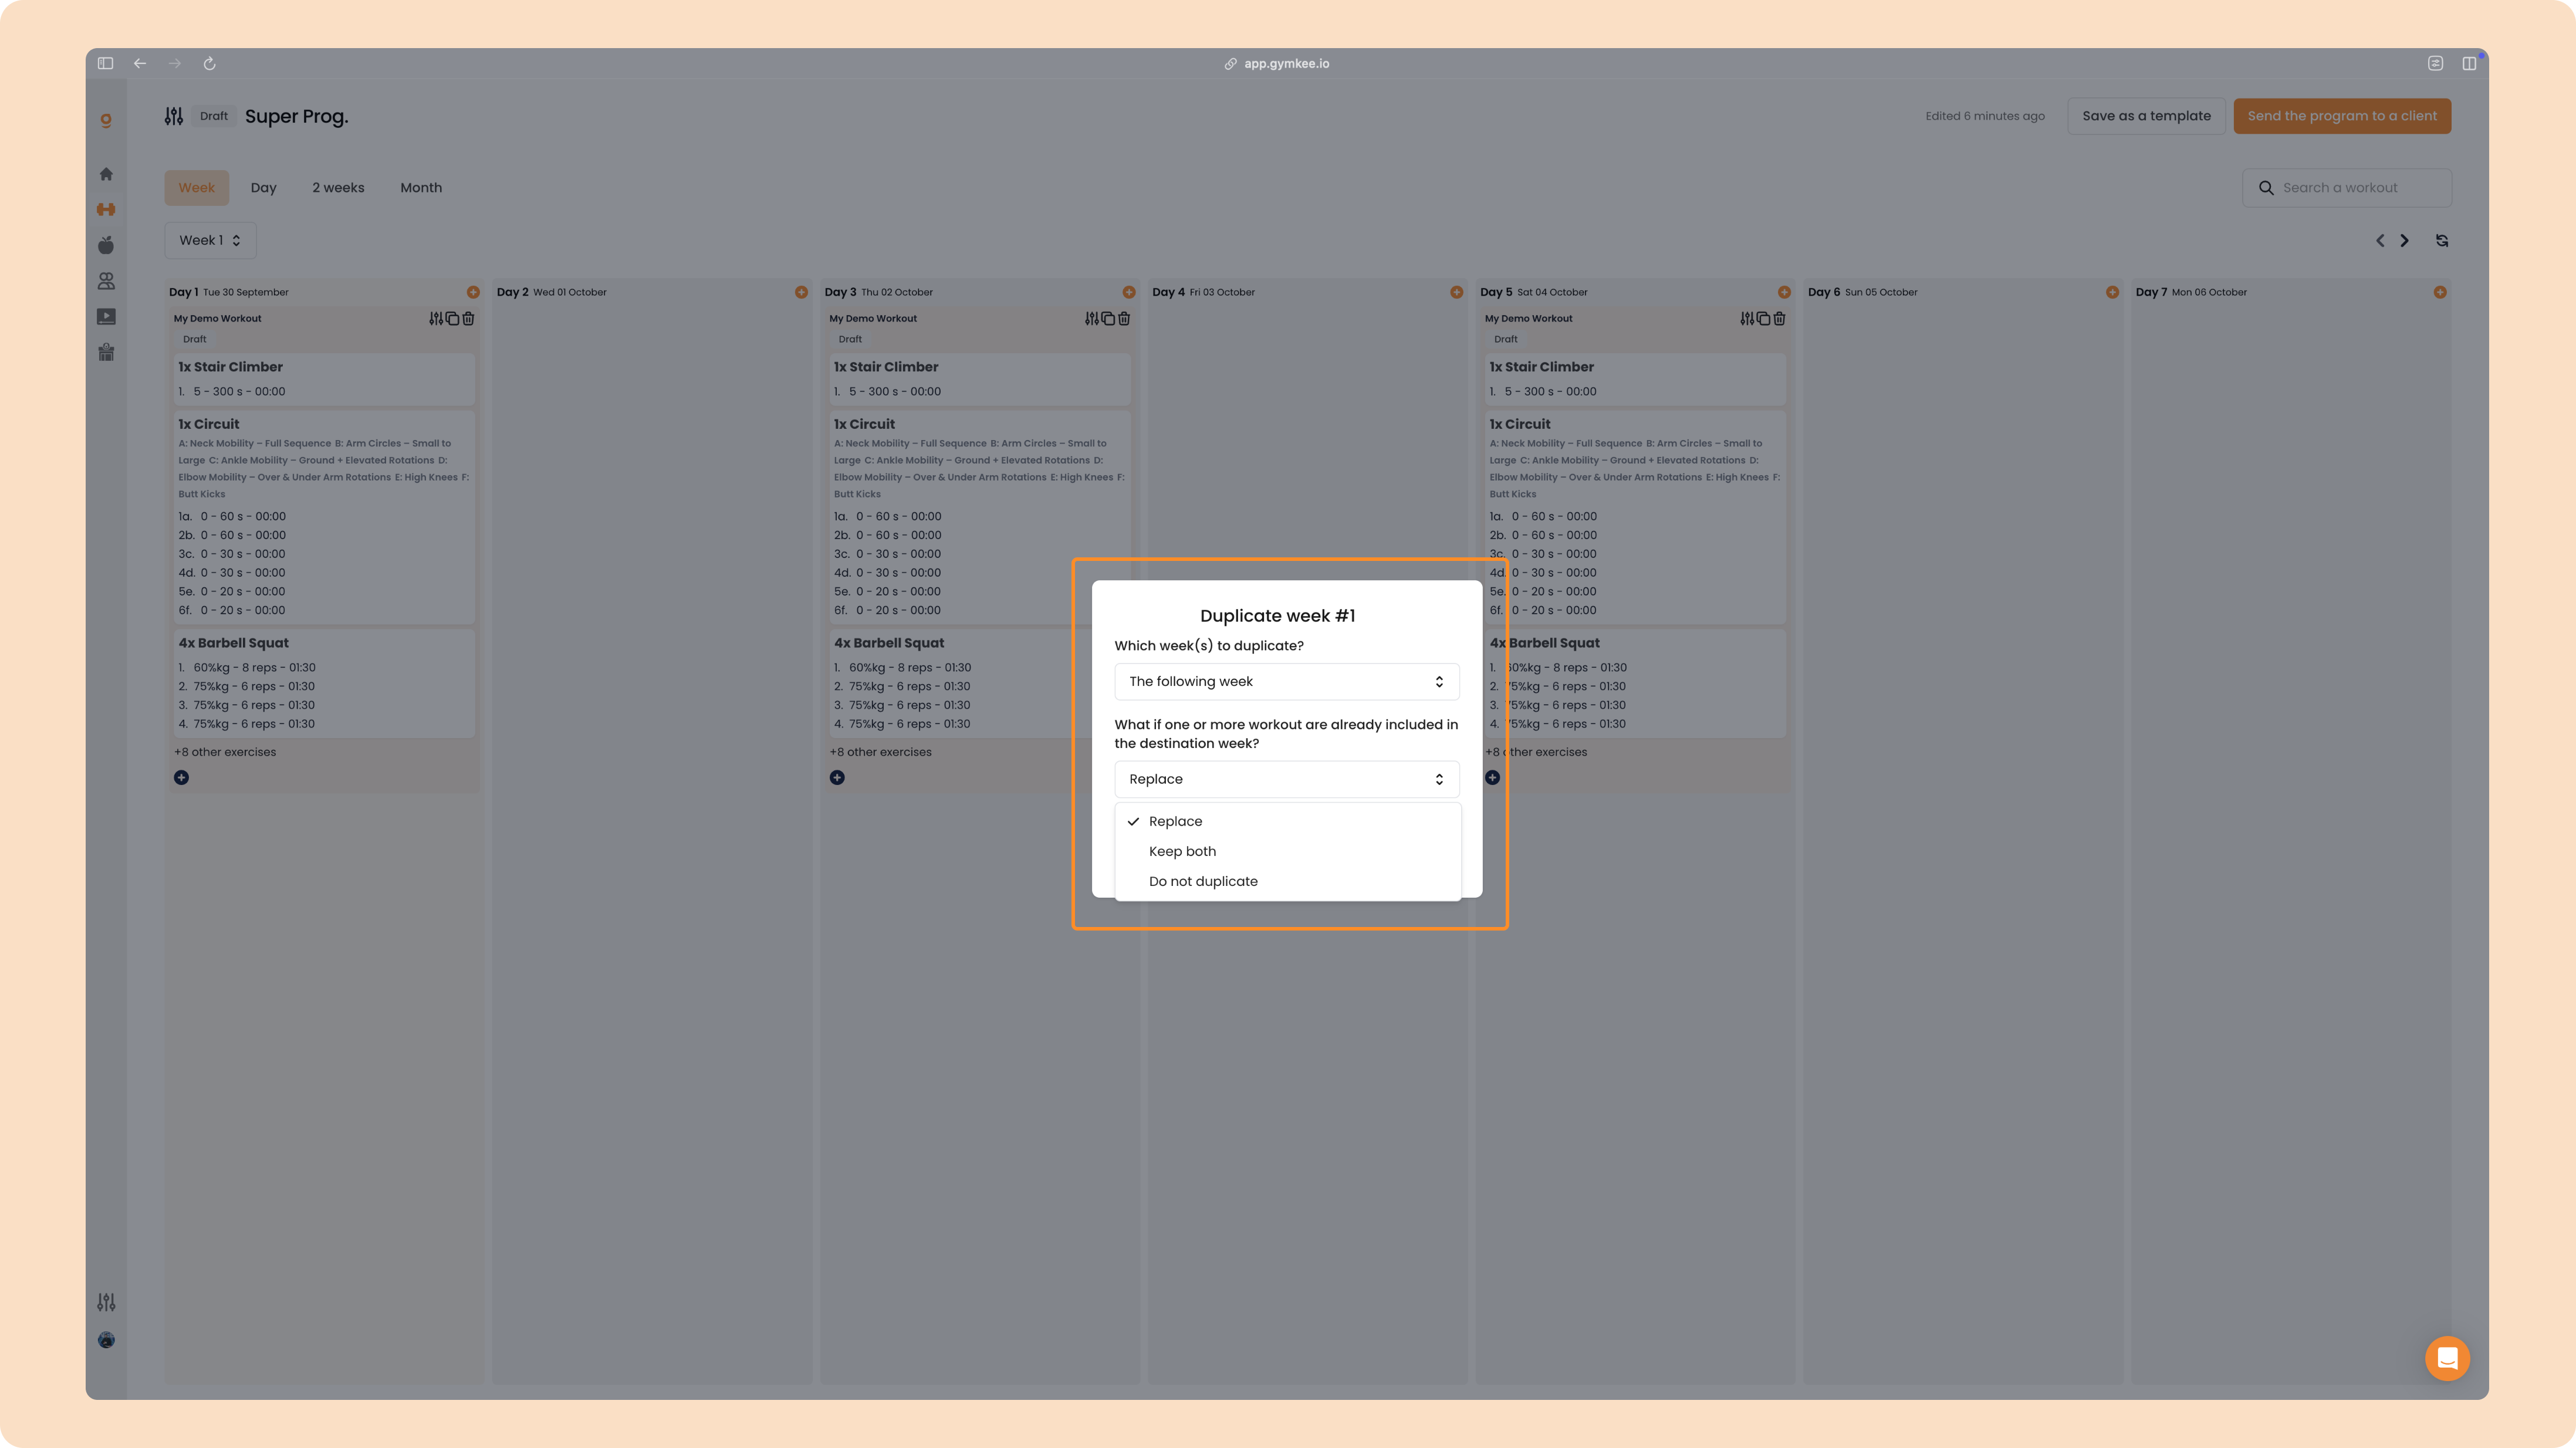Choose the Do not duplicate option

tap(1287, 881)
